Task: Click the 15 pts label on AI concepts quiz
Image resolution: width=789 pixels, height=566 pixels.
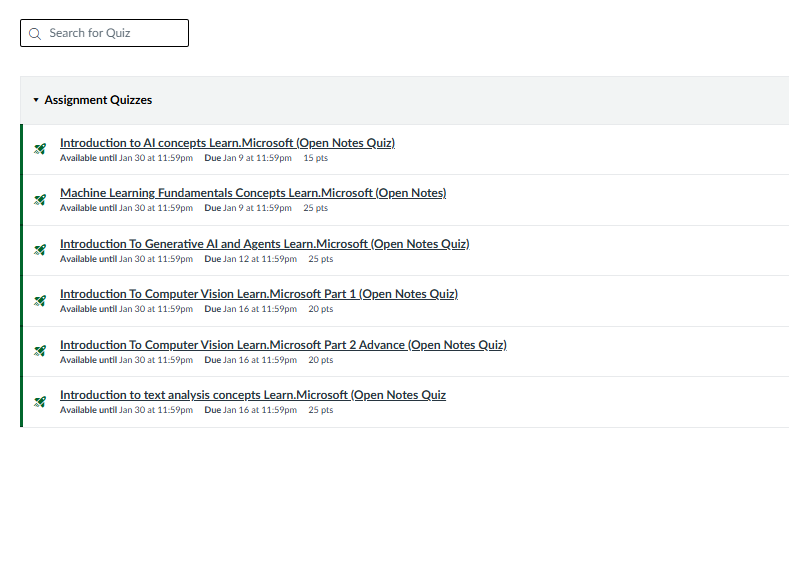Action: 315,158
